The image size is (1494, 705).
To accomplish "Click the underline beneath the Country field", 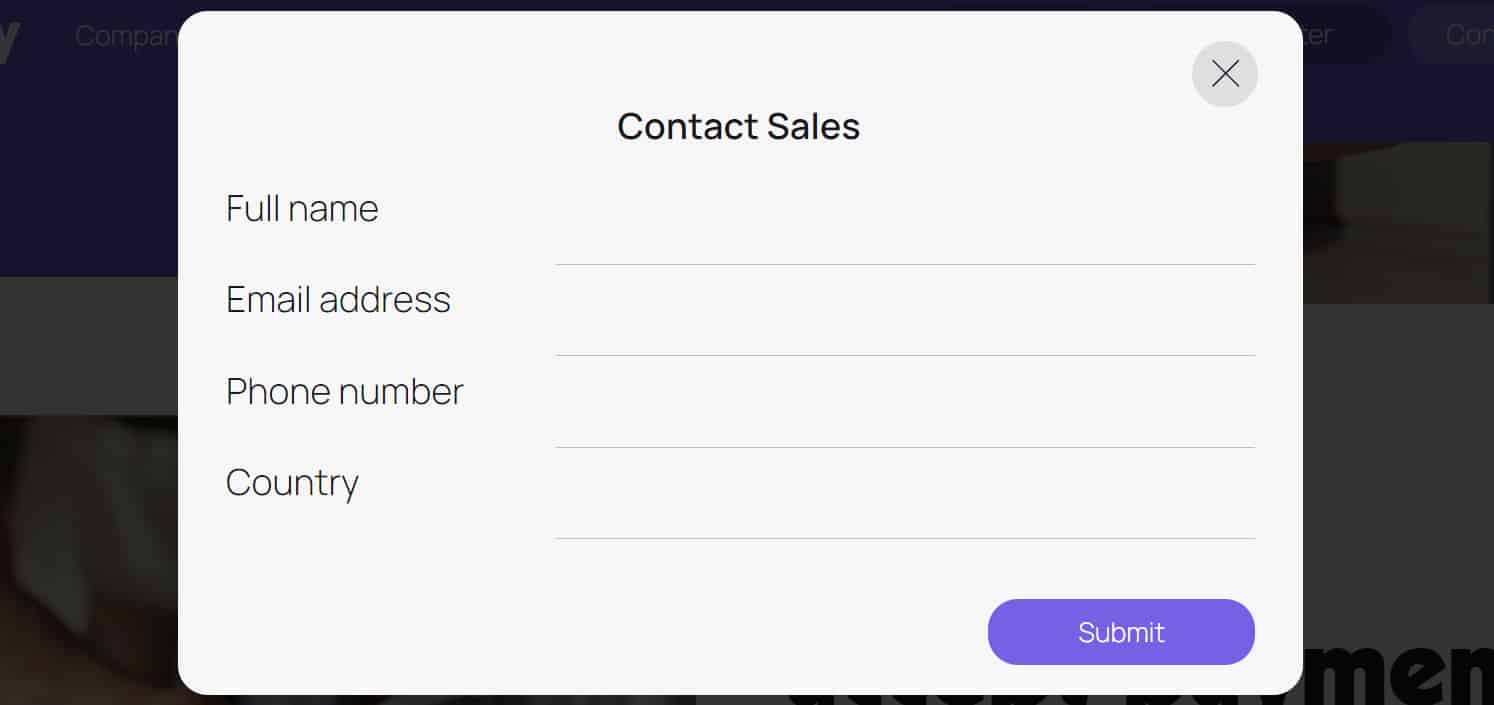I will click(x=905, y=540).
